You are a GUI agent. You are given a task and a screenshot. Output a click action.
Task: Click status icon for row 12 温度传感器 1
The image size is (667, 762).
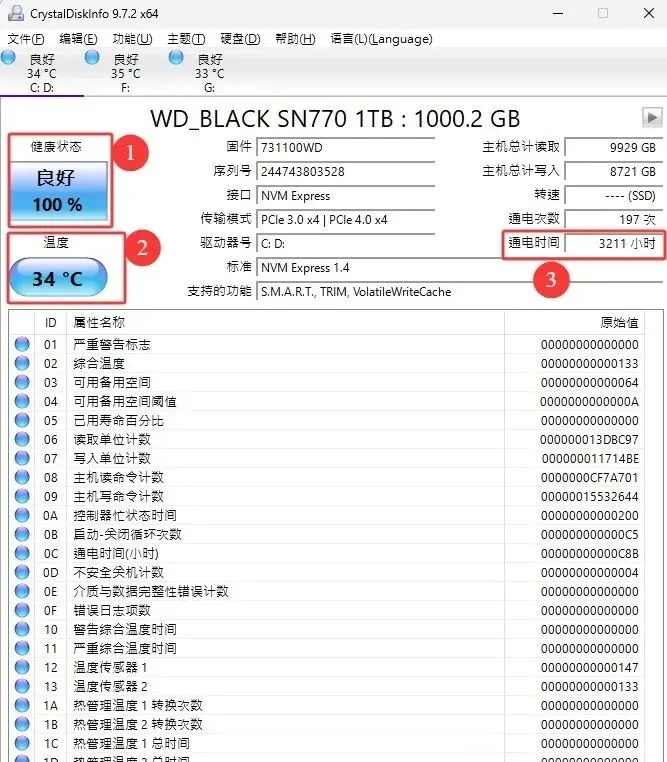click(22, 667)
